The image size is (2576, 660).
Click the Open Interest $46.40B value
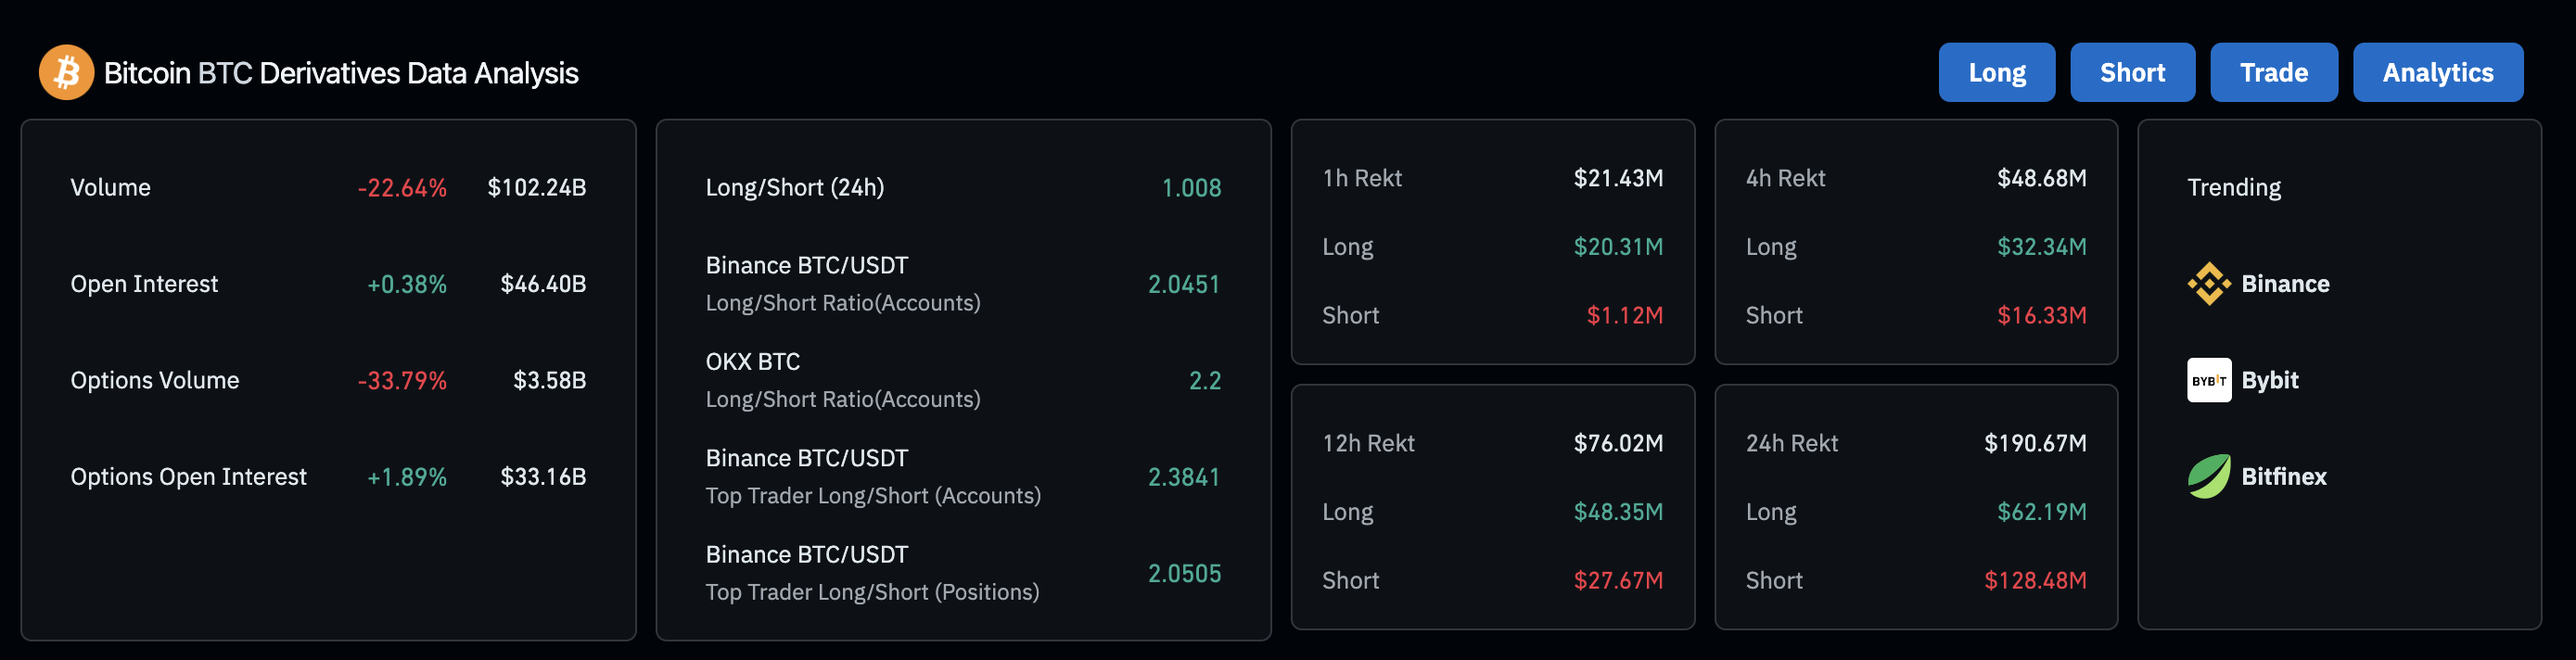543,284
